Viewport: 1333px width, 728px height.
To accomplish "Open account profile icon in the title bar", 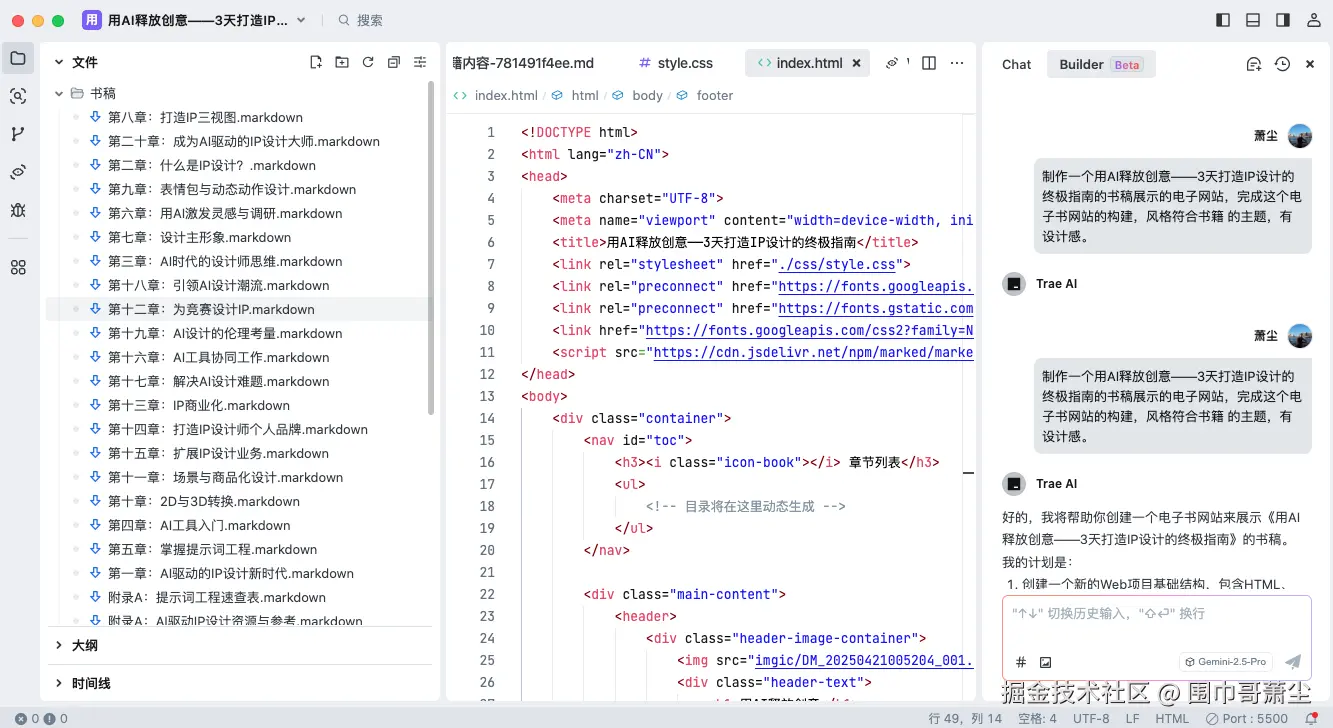I will 1313,20.
